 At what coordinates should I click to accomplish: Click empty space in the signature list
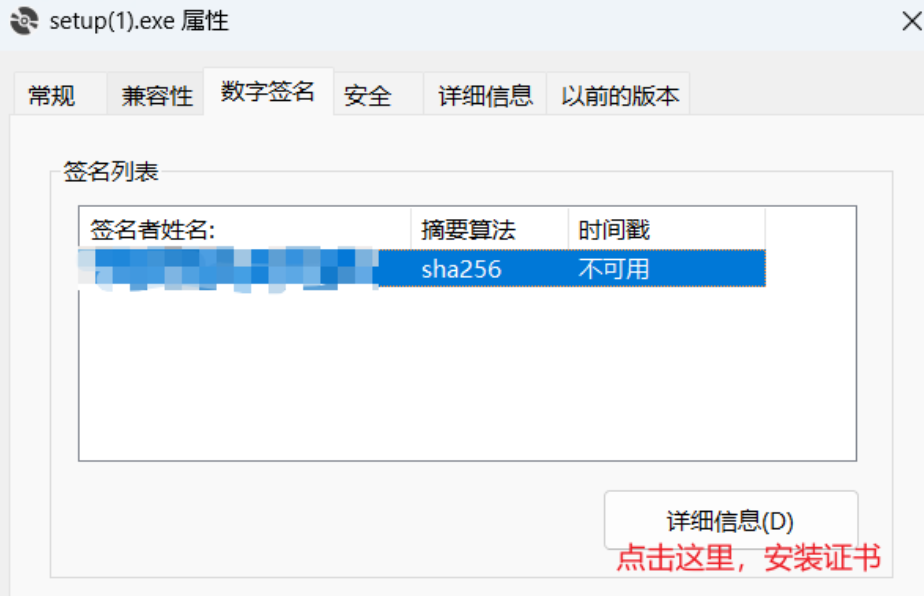pyautogui.click(x=467, y=373)
